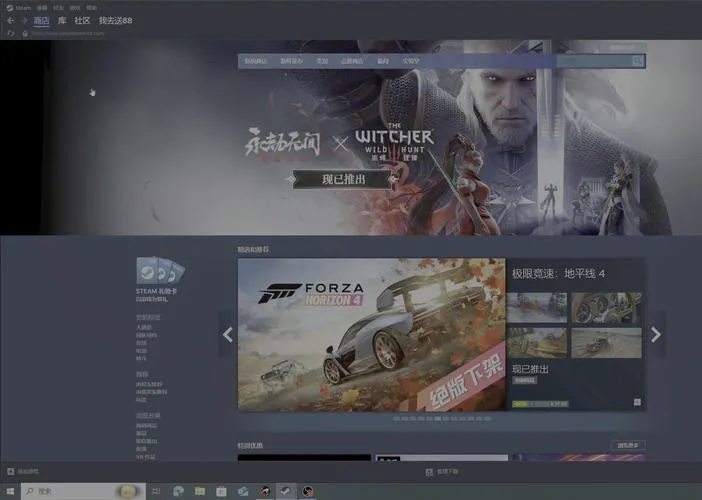Screen dimensions: 702x500
Task: Open the Windows Start menu
Action: pos(10,491)
